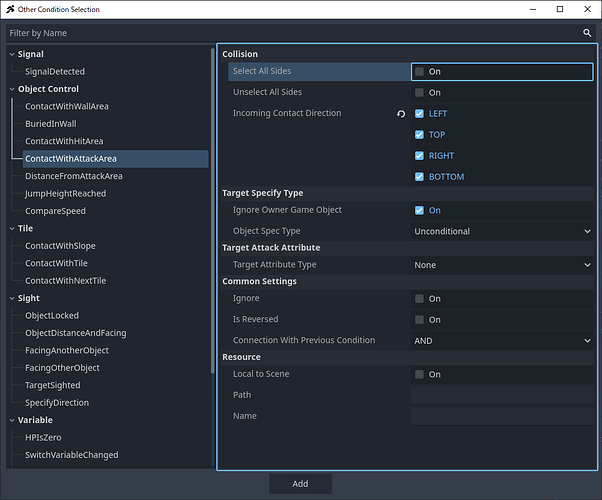This screenshot has width=602, height=500.
Task: Click the Path input field
Action: click(501, 395)
